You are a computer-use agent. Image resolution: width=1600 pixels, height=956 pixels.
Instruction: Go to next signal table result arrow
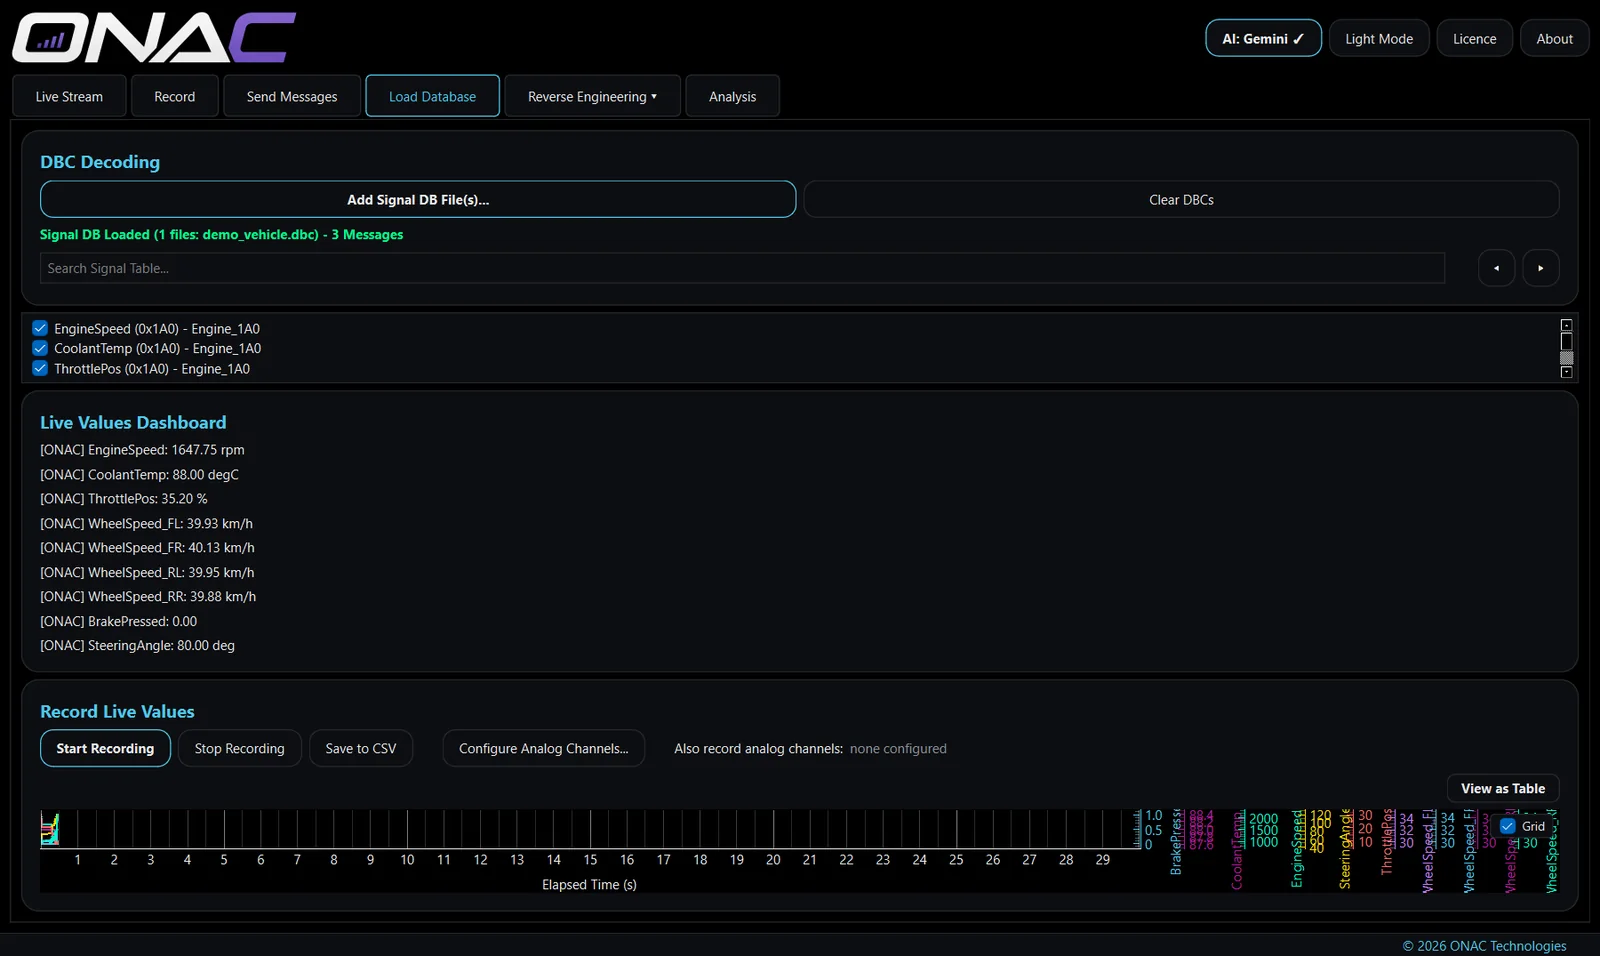[x=1540, y=268]
